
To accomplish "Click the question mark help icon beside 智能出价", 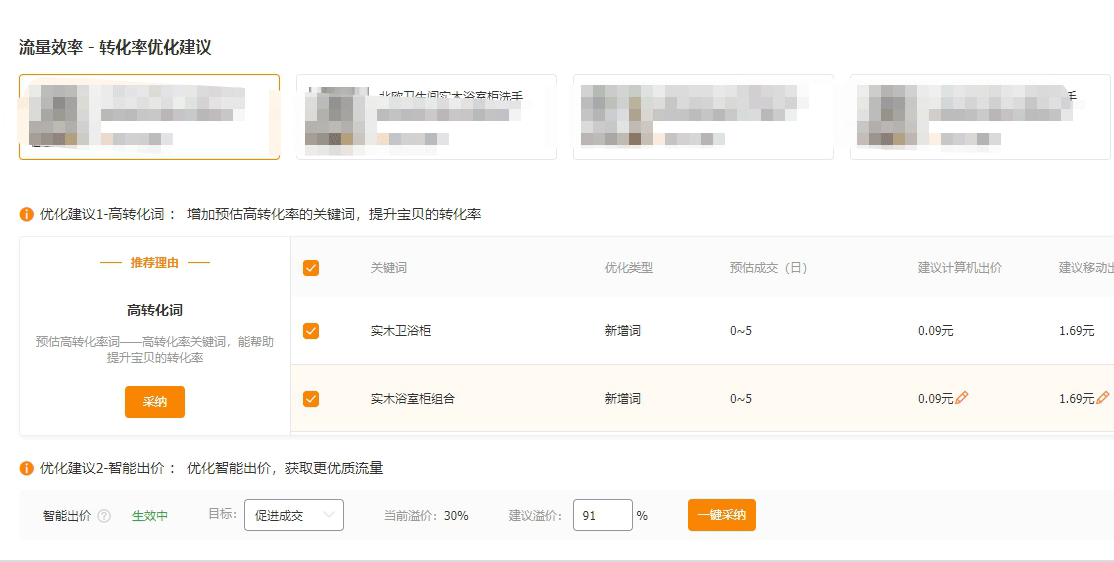I will coord(104,516).
